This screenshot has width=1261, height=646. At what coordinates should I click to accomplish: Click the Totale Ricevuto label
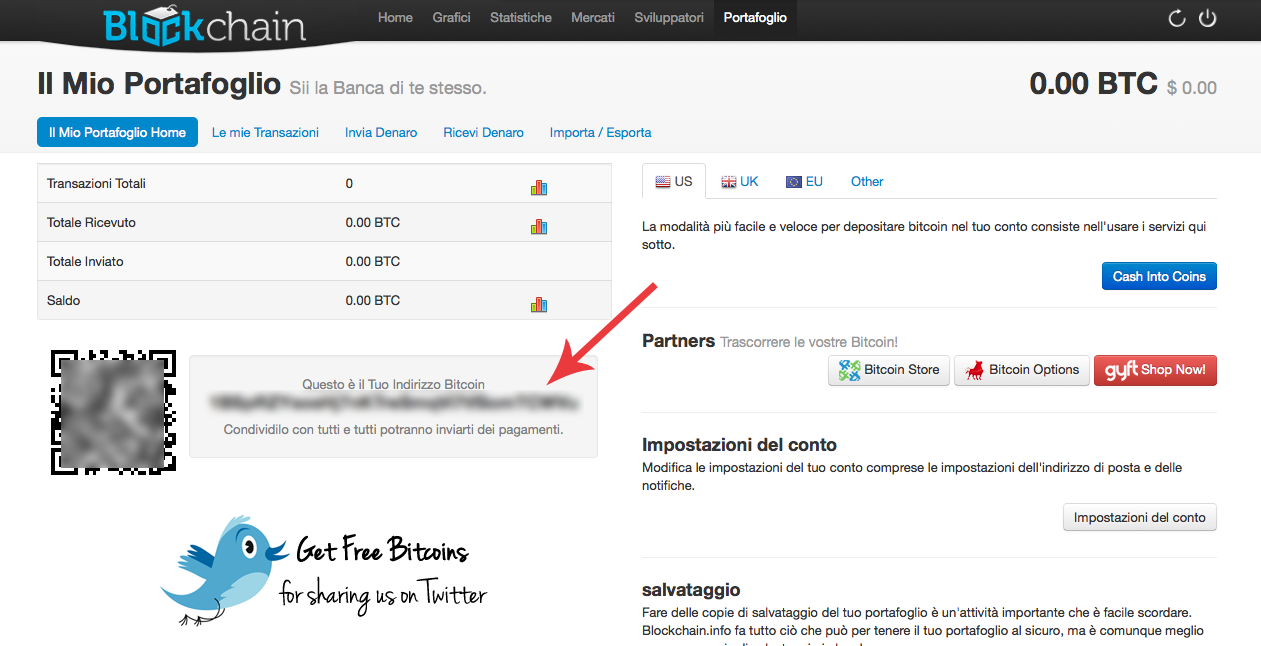point(91,222)
